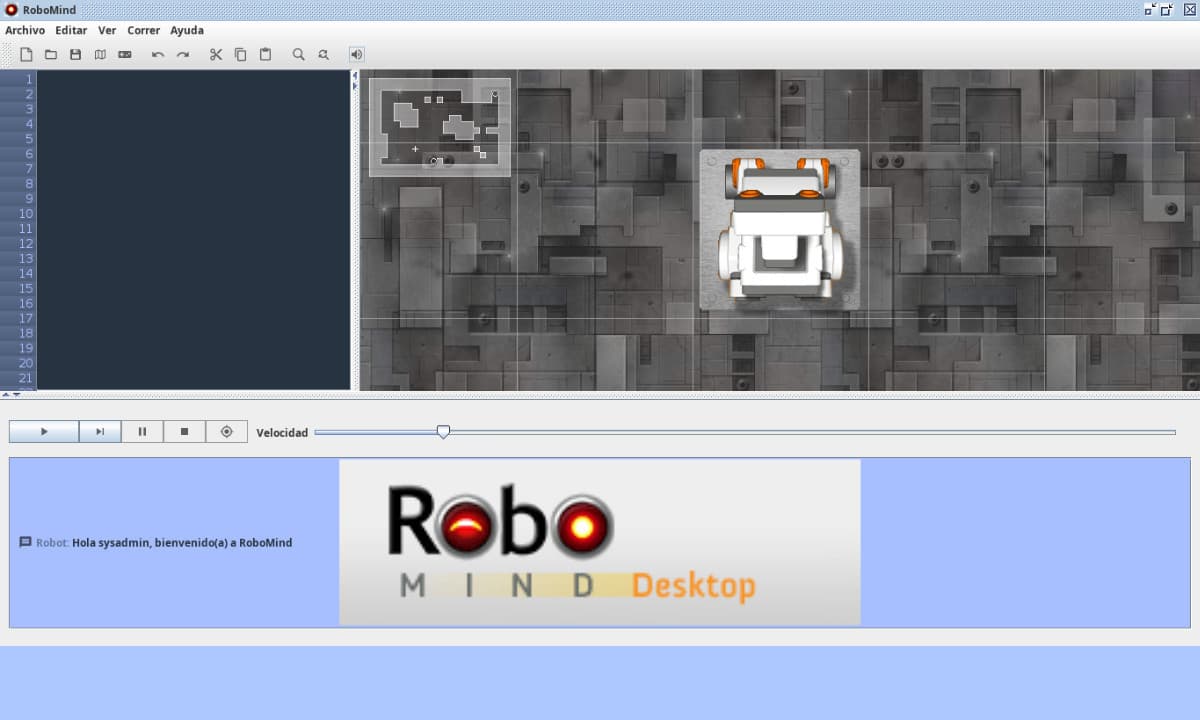Save the script with floppy icon
This screenshot has height=720, width=1200.
75,54
